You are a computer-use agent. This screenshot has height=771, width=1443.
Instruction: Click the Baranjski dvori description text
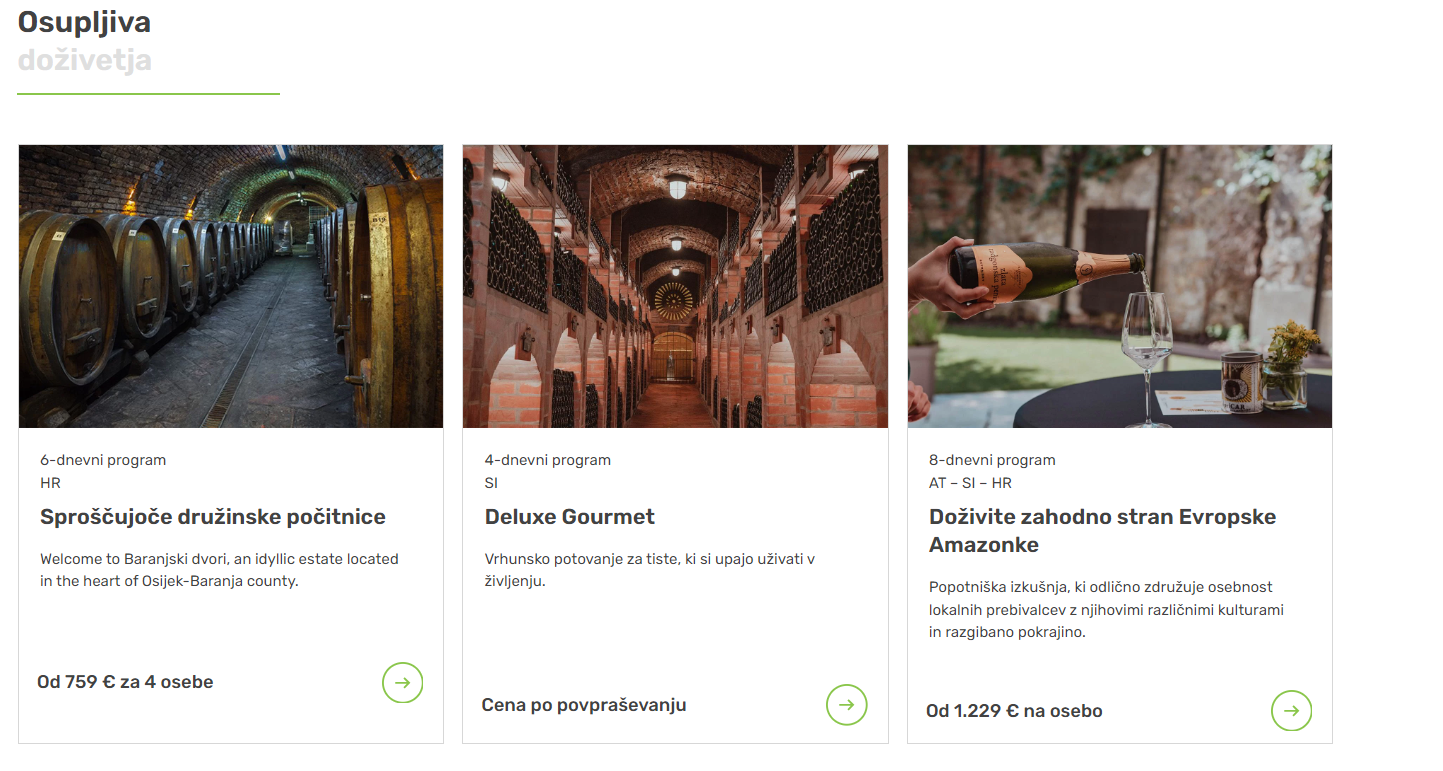[x=220, y=570]
